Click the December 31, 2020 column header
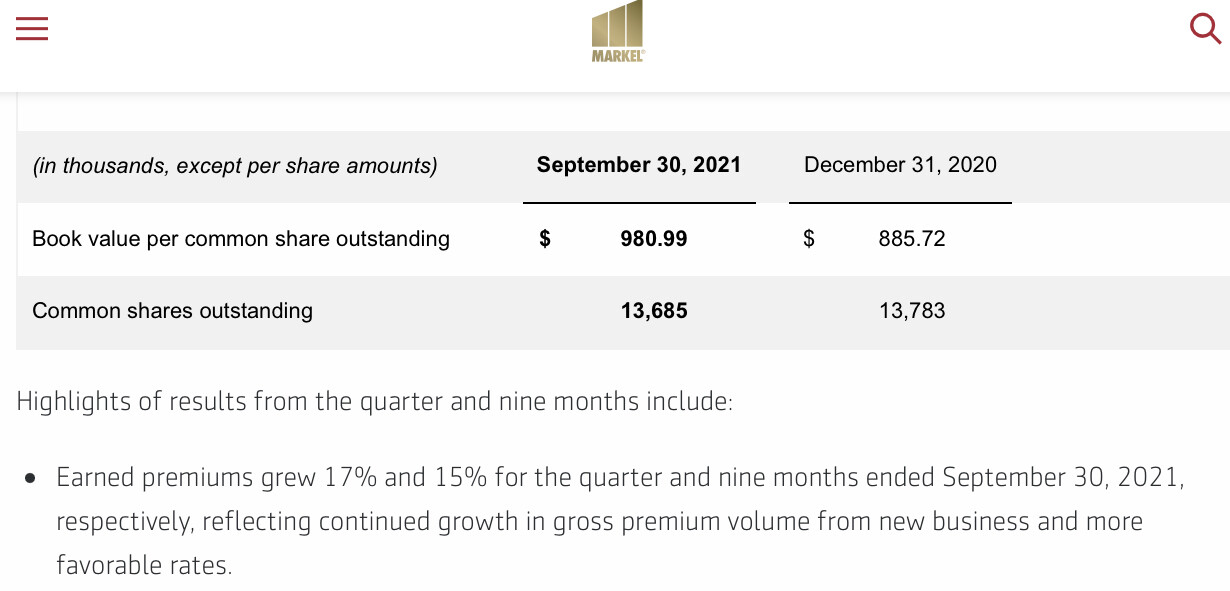The height and width of the screenshot is (591, 1230). pos(900,165)
